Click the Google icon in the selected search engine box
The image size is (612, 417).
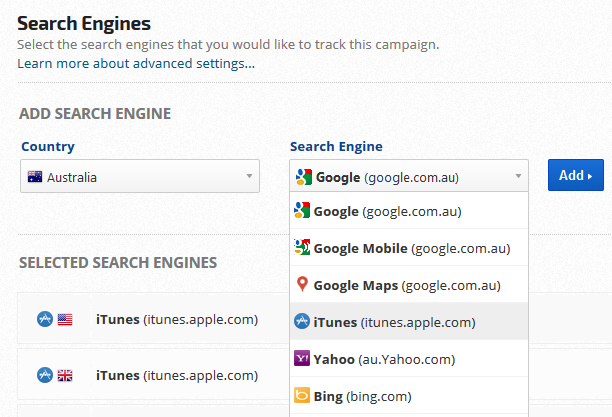click(302, 177)
